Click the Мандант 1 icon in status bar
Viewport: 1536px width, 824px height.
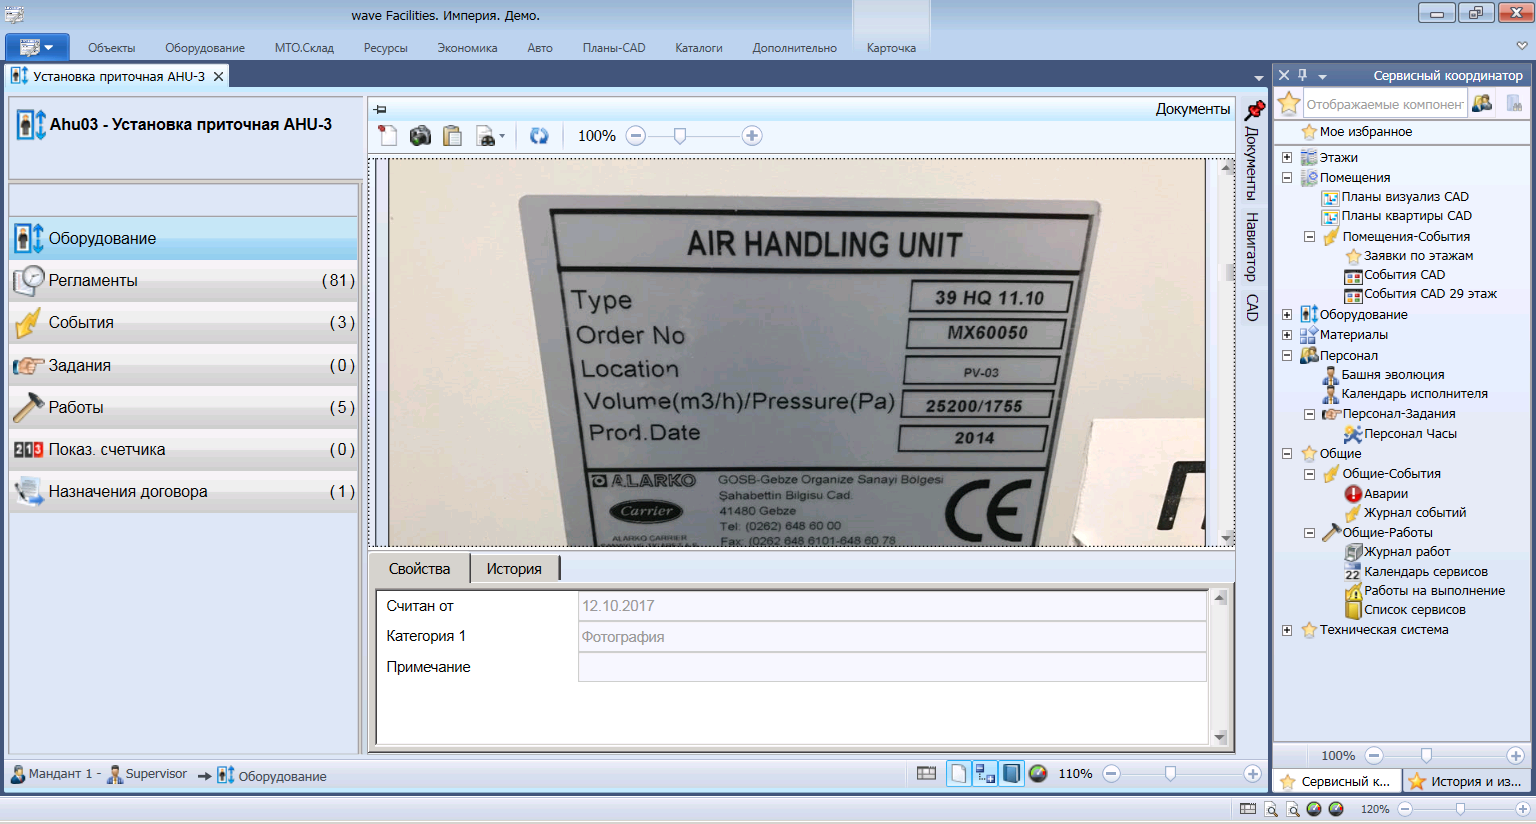pos(18,774)
